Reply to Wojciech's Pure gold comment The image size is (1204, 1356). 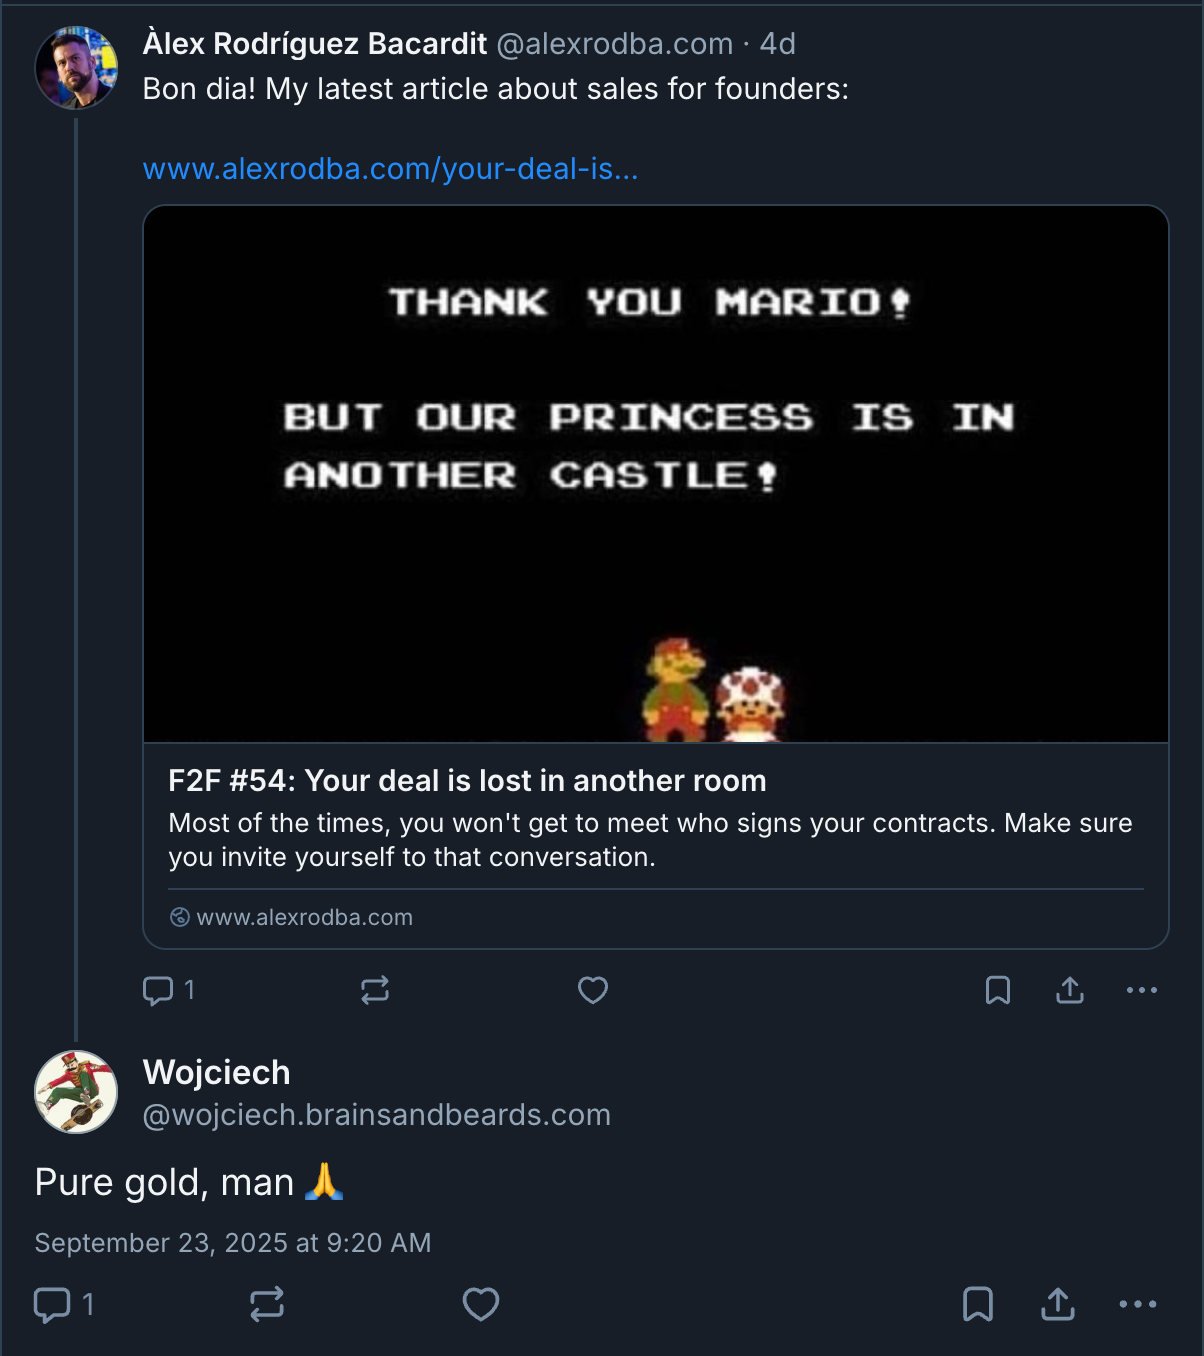coord(52,1304)
